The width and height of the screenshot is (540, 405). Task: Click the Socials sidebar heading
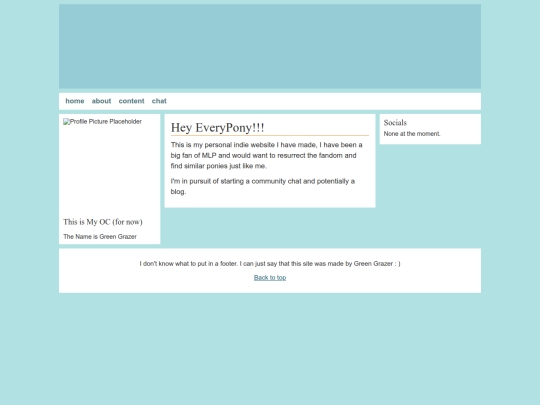click(x=395, y=123)
